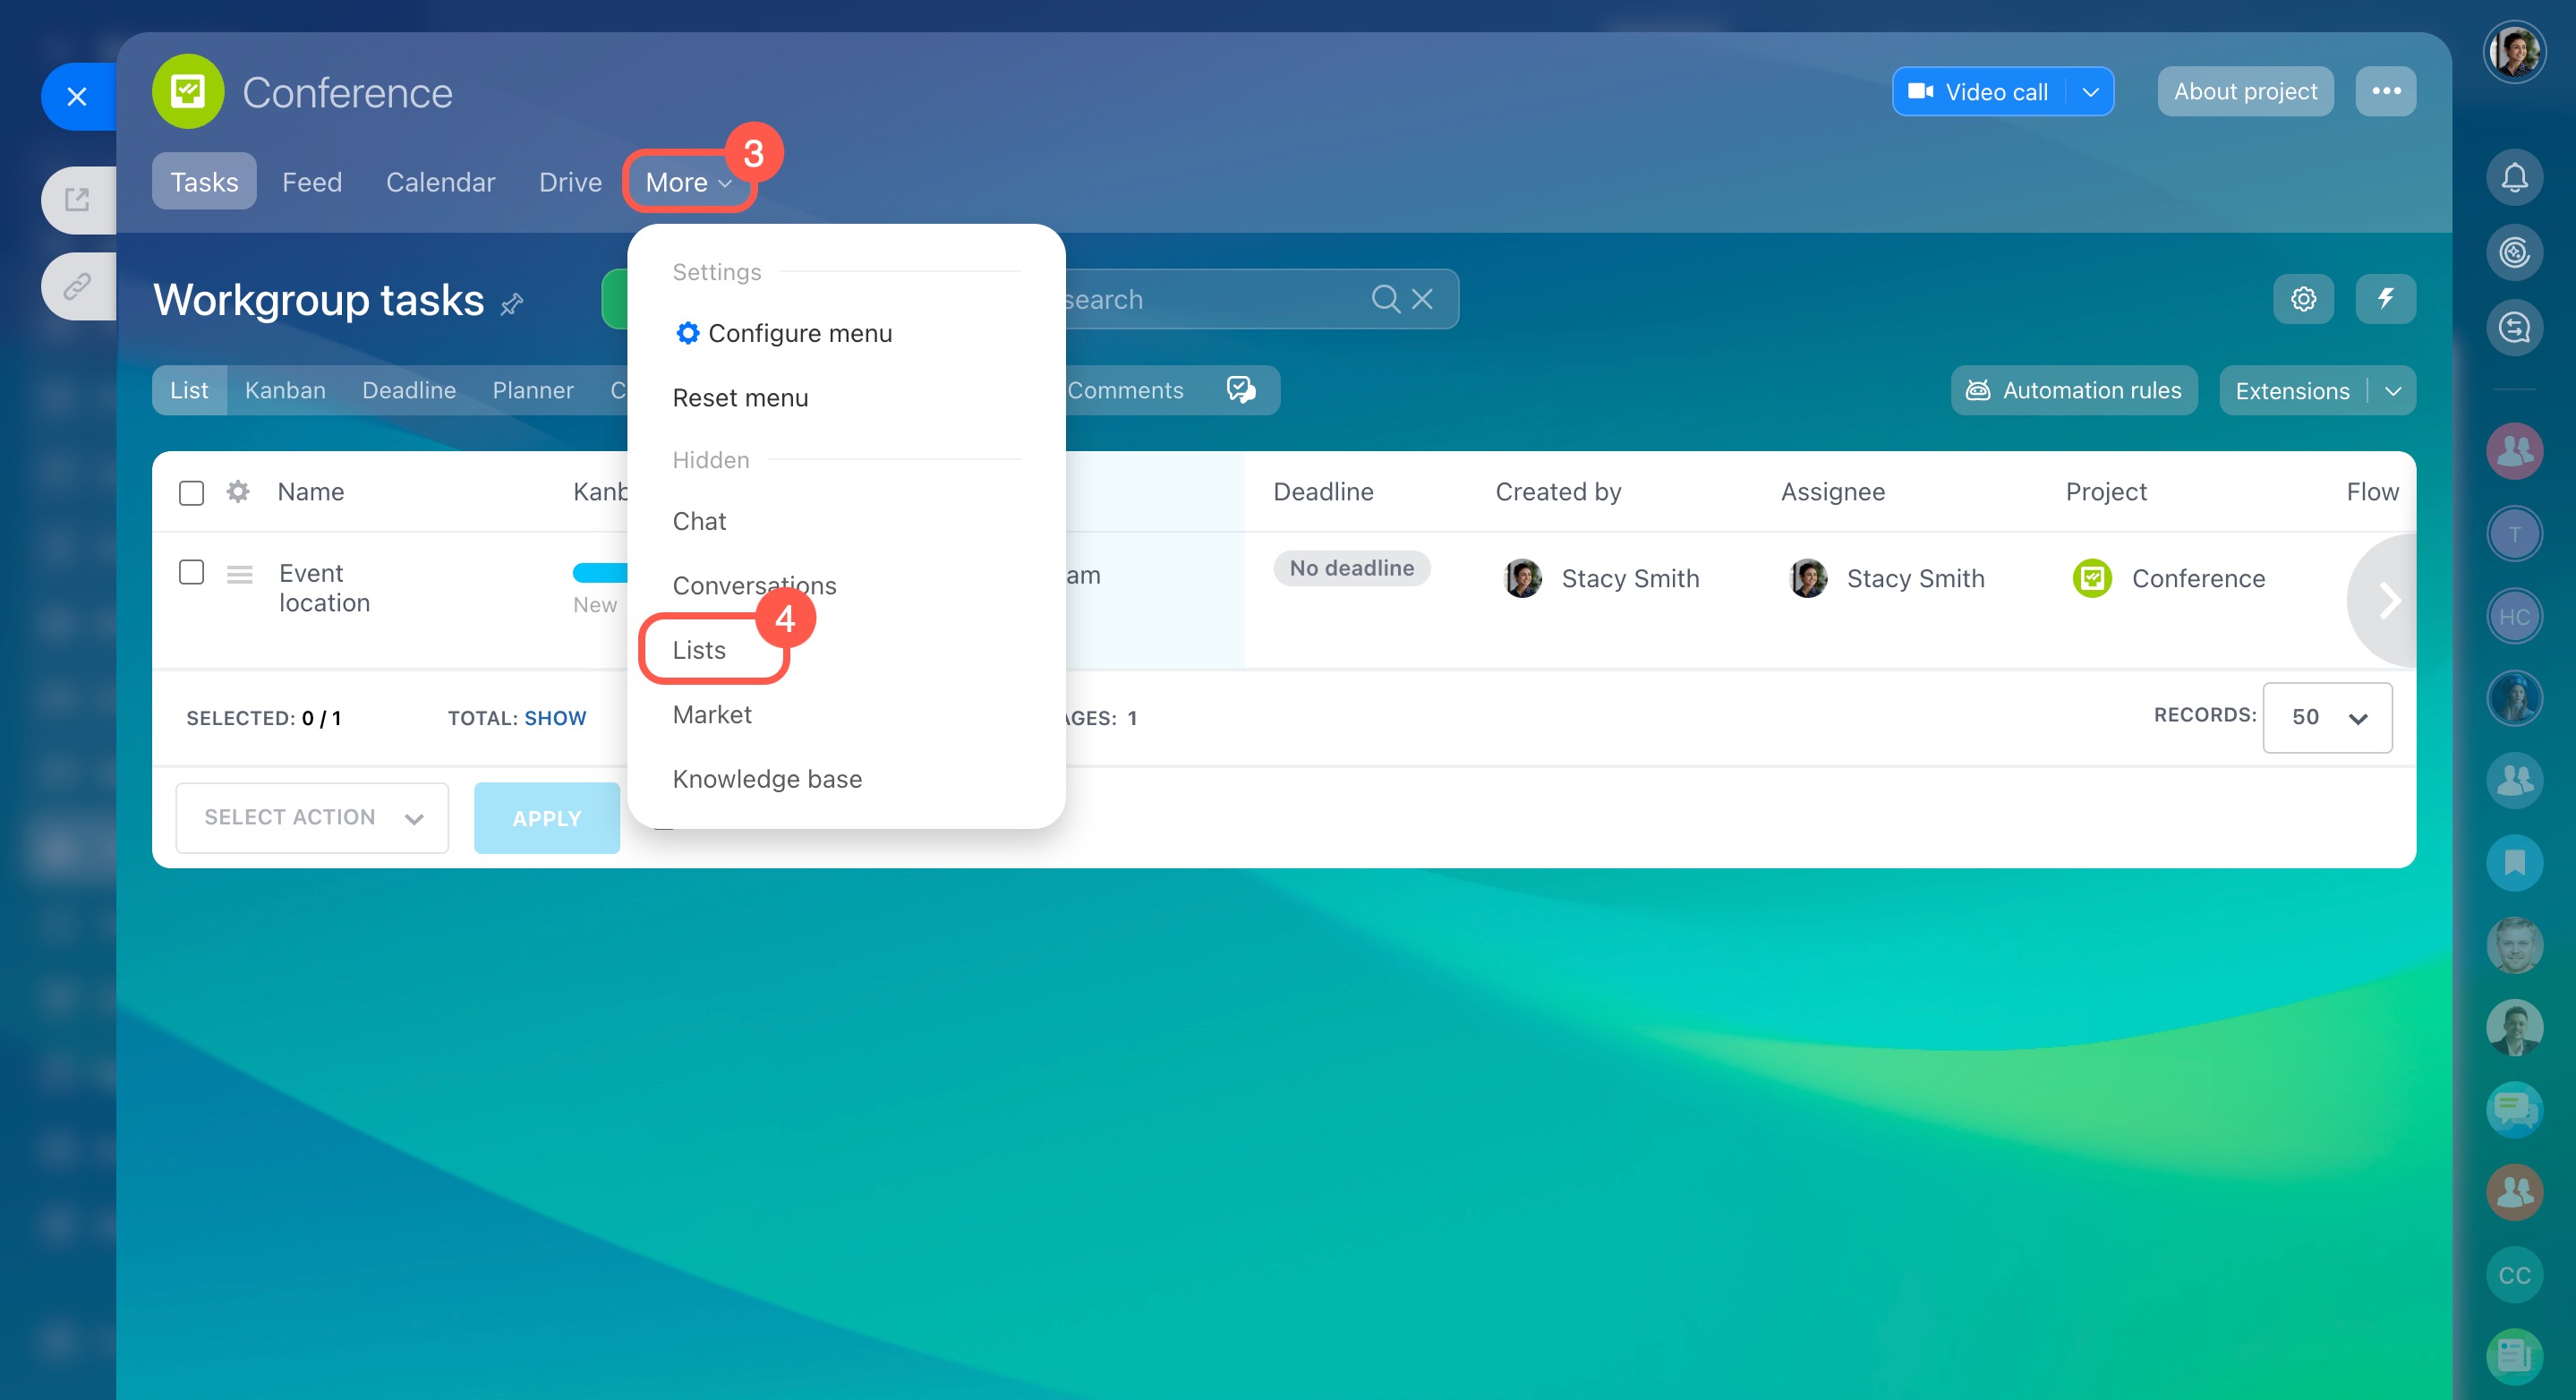Click the pin icon beside Workgroup tasks
This screenshot has width=2576, height=1400.
512,303
